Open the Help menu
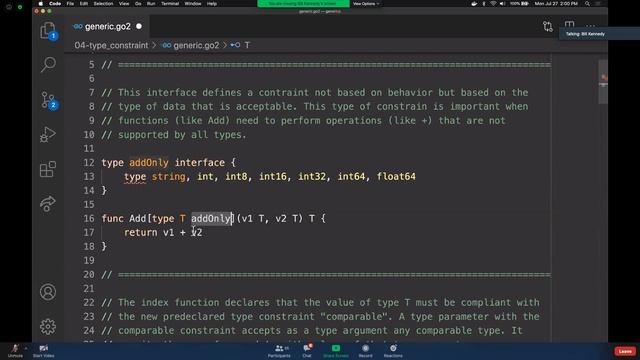This screenshot has width=640, height=360. pos(212,4)
